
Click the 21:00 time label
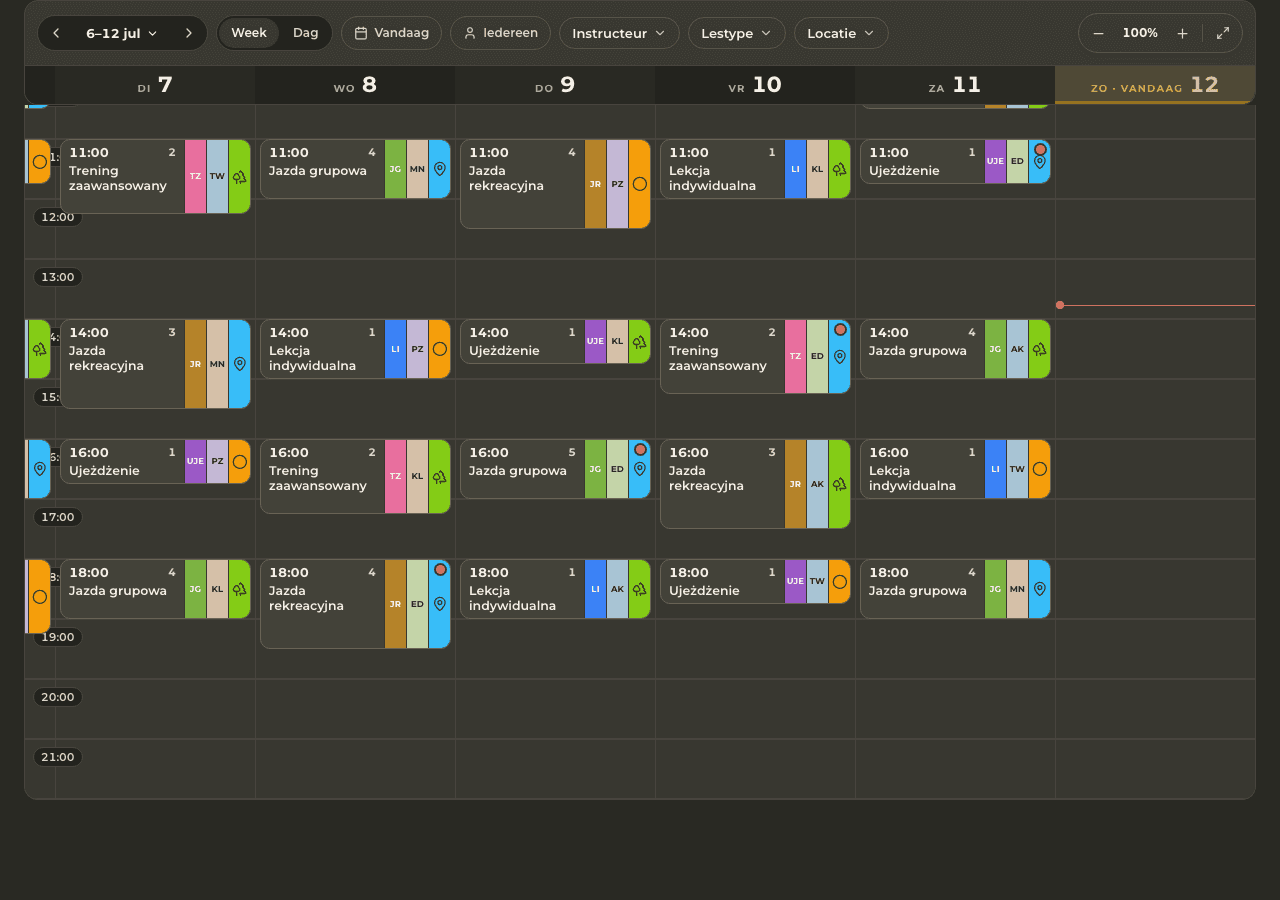[58, 757]
